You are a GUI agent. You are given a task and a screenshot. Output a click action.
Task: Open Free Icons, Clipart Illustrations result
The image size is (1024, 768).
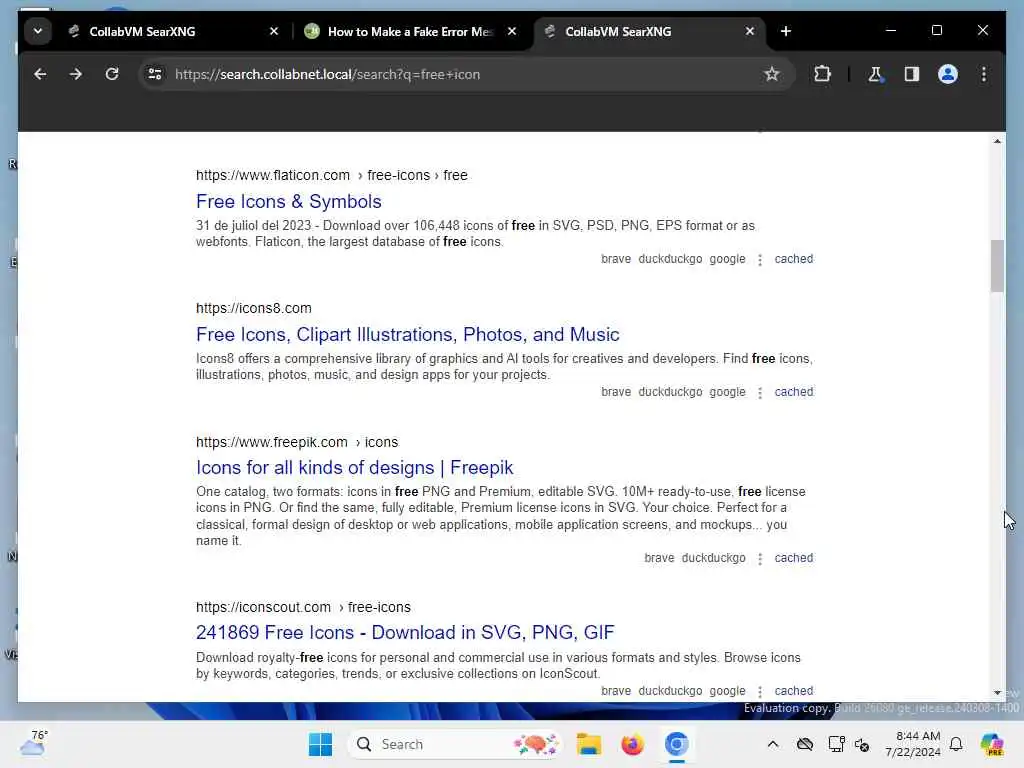[408, 334]
